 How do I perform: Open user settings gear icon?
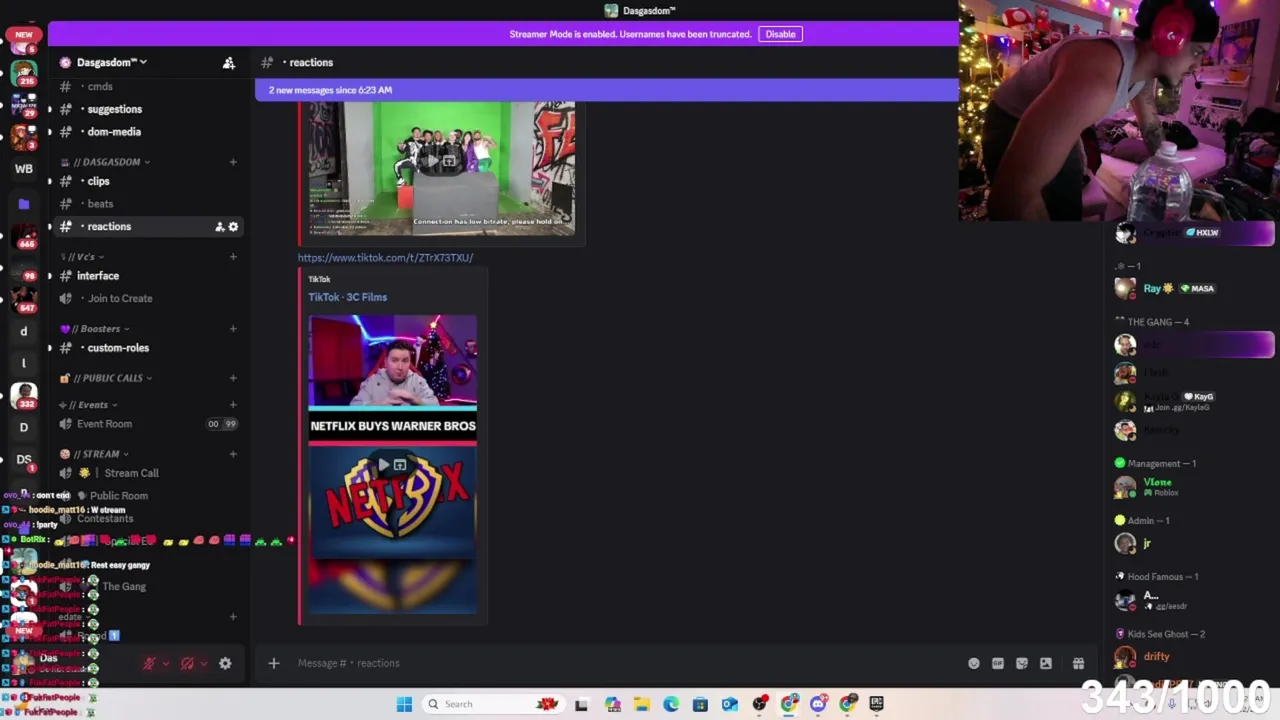tap(225, 663)
